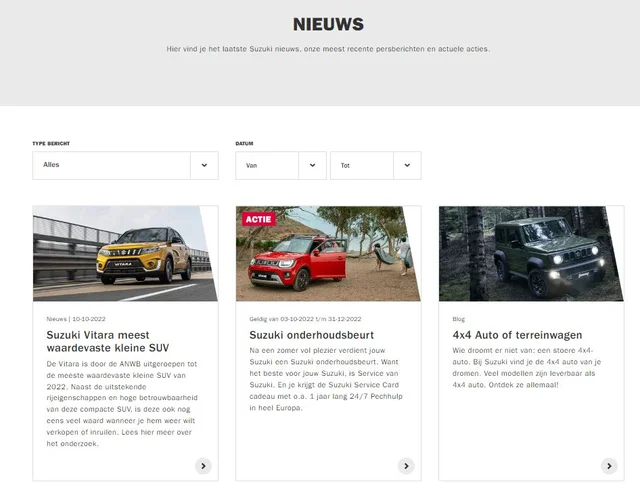
Task: Click the 'Nieuws | 10-10-2022' label
Action: pos(76,319)
